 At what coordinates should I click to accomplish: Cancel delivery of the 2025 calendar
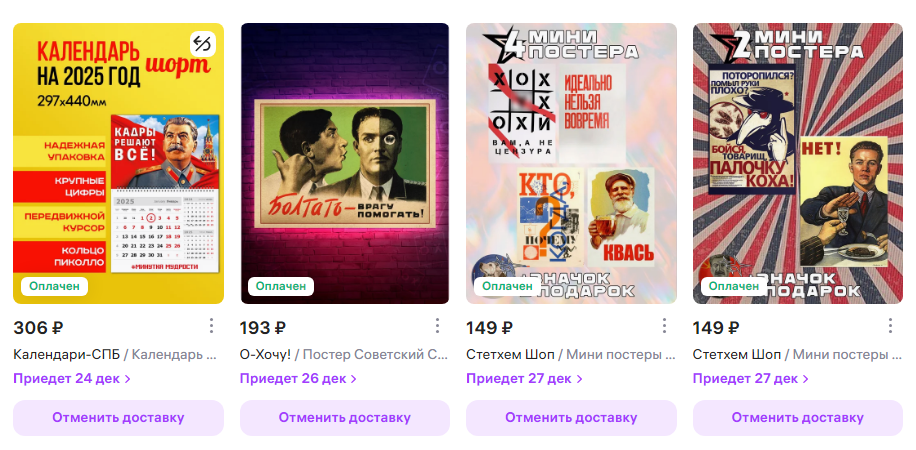click(x=119, y=418)
